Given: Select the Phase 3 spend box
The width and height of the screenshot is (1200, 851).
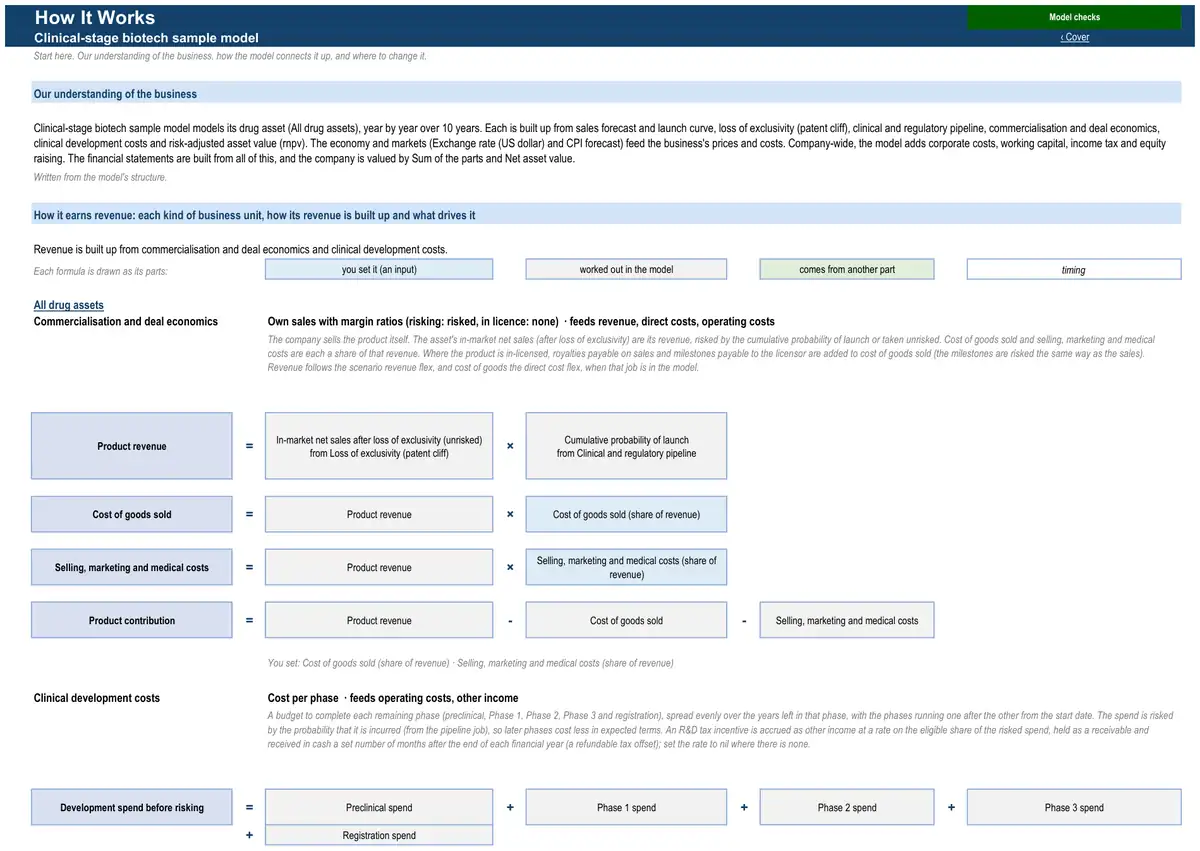Looking at the screenshot, I should pyautogui.click(x=1074, y=807).
